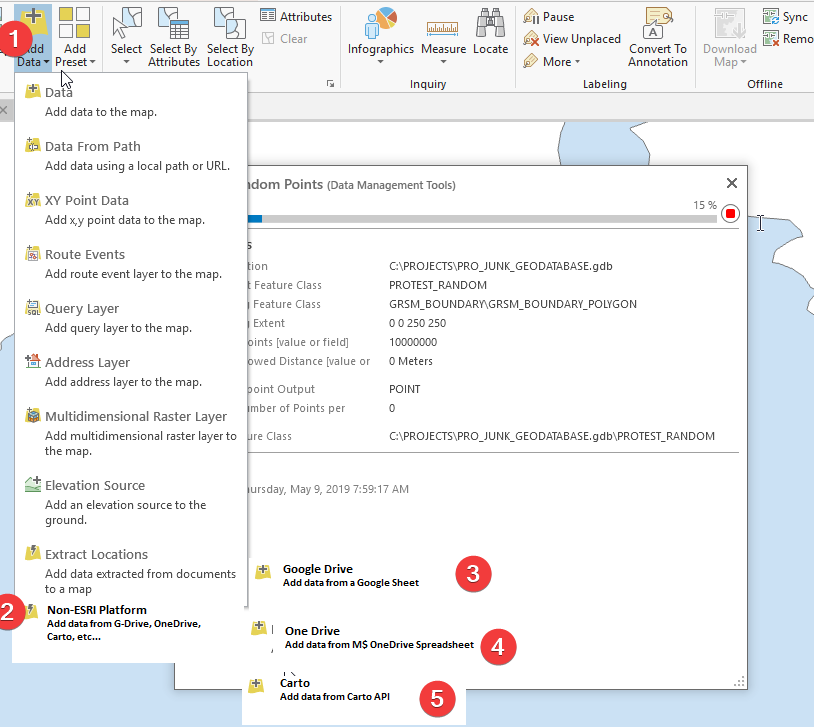Click the Extract Locations icon
The width and height of the screenshot is (814, 727).
point(33,553)
